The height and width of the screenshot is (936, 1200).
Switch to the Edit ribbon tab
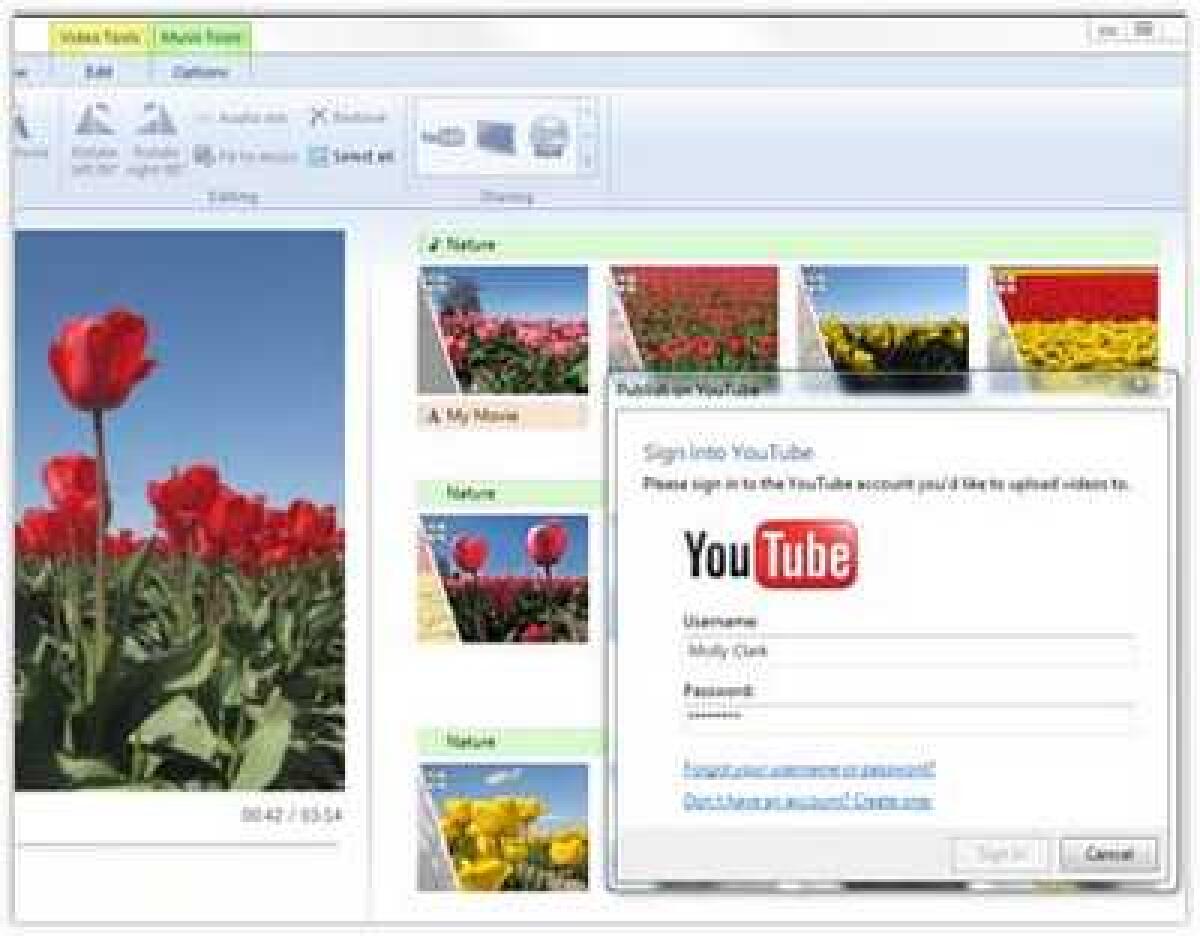[100, 72]
